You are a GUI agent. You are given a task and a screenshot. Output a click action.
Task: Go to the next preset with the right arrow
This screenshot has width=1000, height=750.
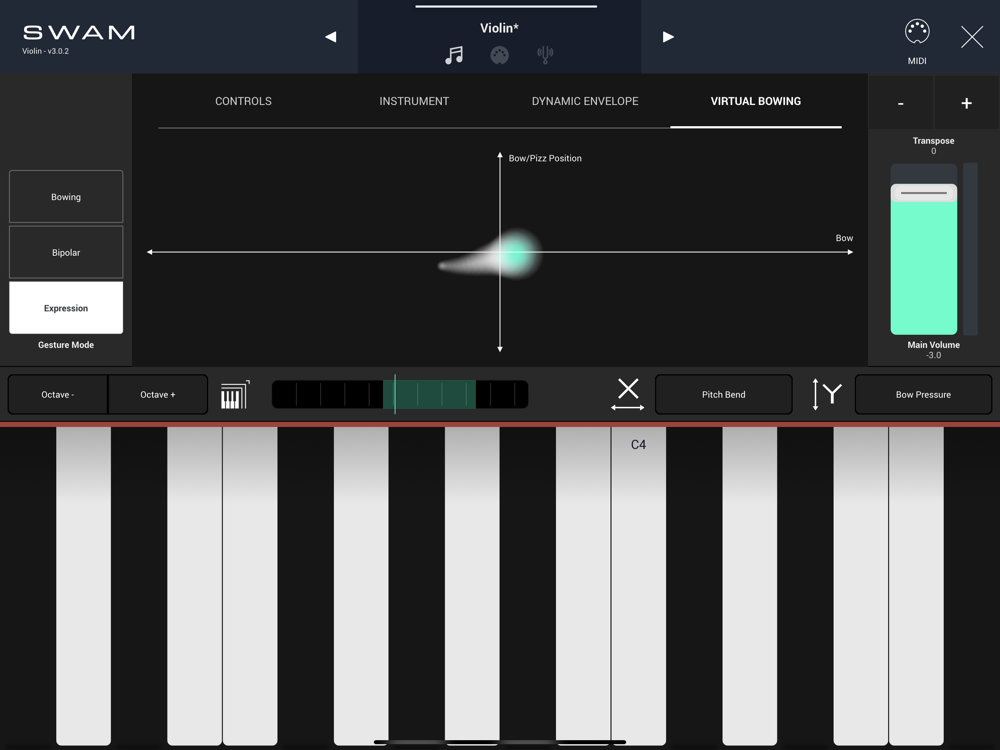pyautogui.click(x=668, y=37)
